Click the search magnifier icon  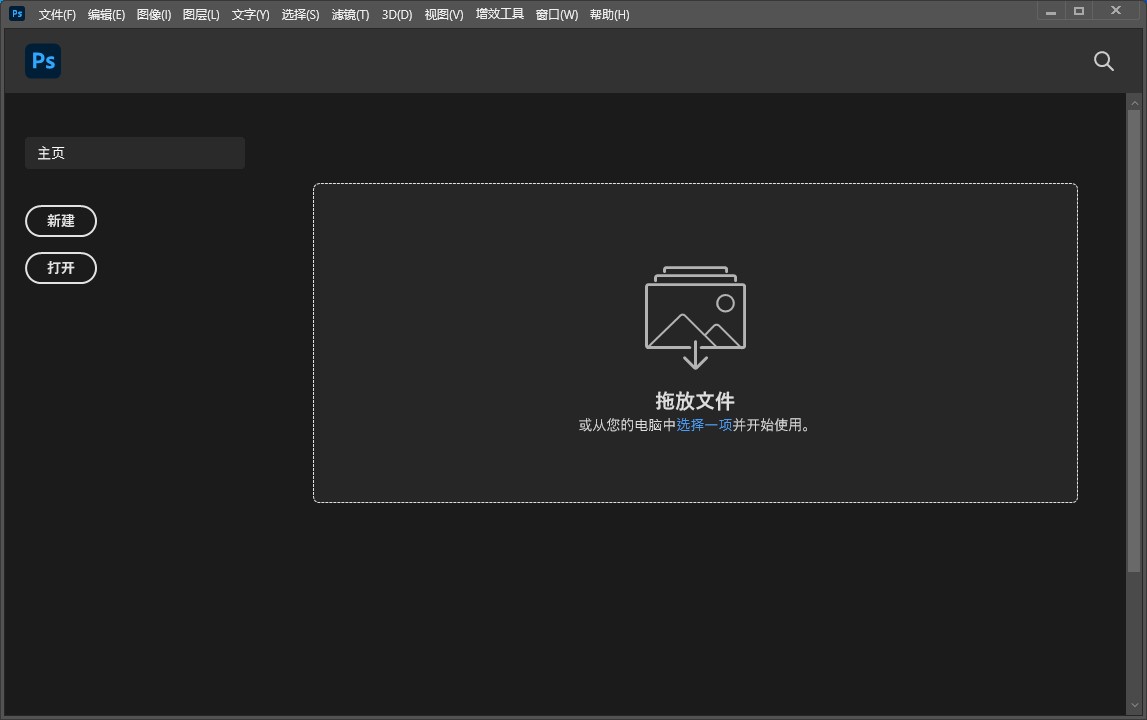(x=1103, y=61)
